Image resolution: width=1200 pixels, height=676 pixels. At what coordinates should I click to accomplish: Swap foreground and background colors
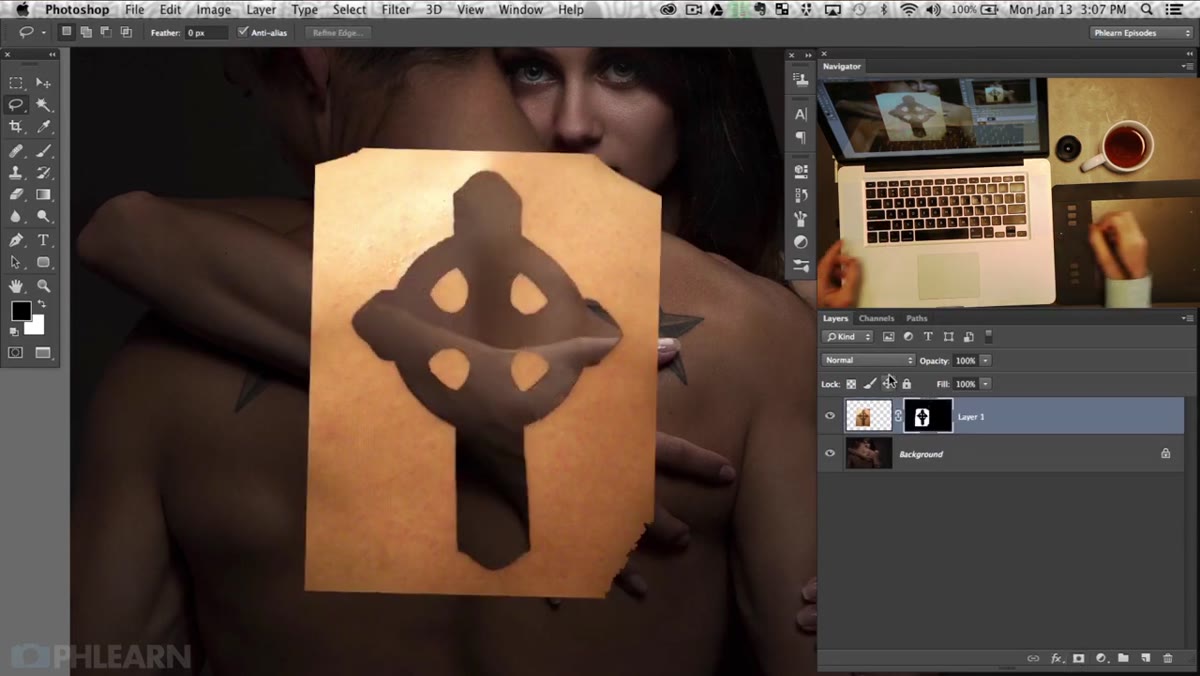(x=42, y=305)
